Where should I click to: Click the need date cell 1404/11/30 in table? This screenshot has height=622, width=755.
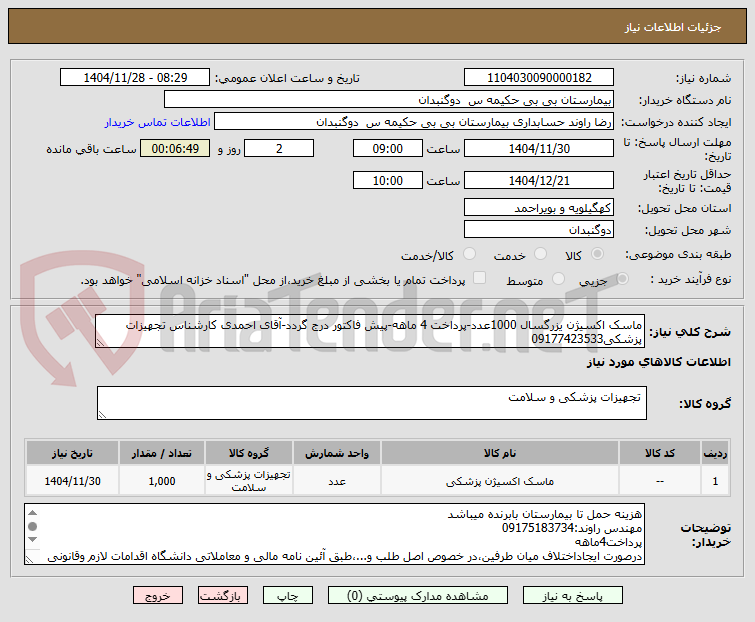pyautogui.click(x=72, y=481)
